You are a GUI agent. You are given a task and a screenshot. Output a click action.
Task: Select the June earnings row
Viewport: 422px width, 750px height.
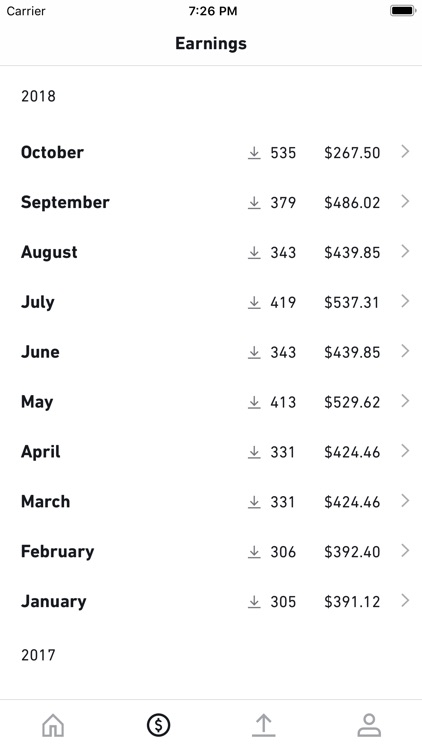pyautogui.click(x=211, y=352)
